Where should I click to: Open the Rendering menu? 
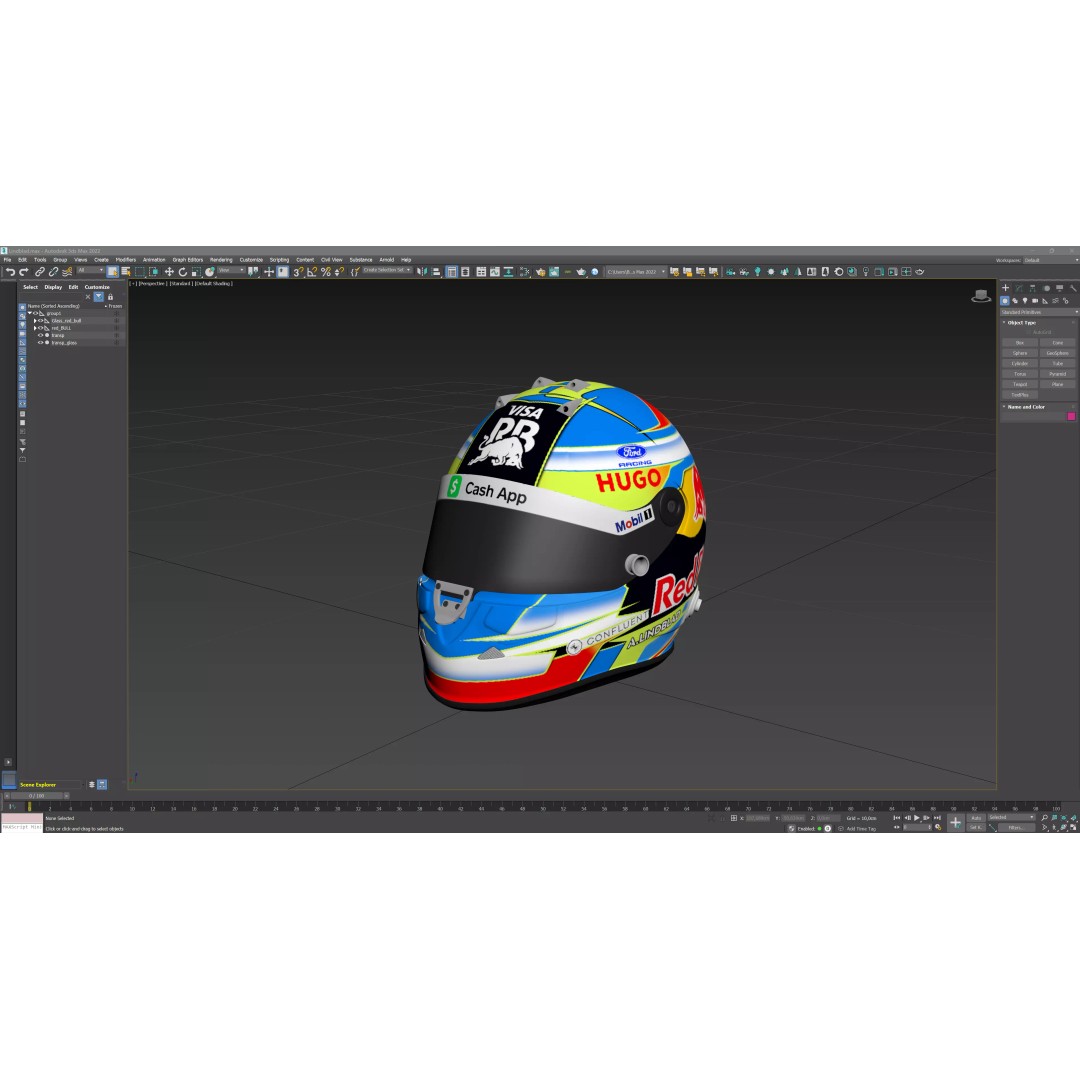221,260
